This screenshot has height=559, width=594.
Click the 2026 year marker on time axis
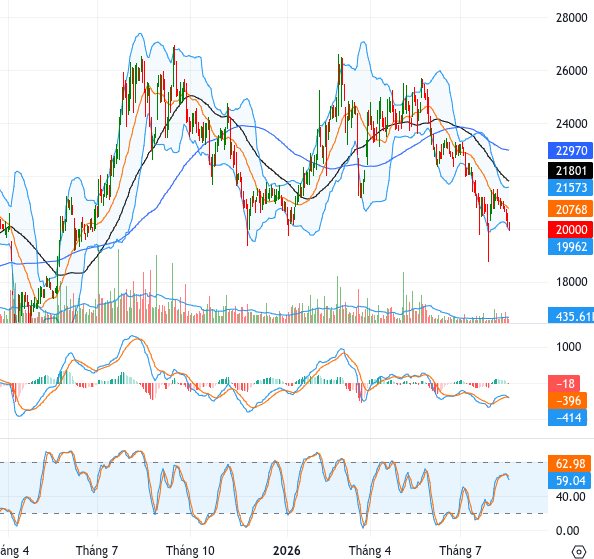pyautogui.click(x=287, y=550)
